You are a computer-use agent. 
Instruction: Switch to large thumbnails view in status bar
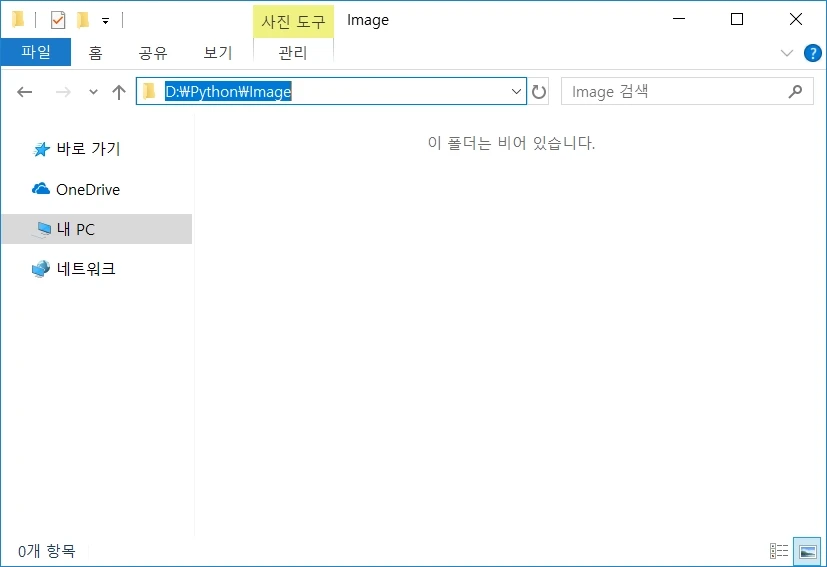pyautogui.click(x=806, y=551)
